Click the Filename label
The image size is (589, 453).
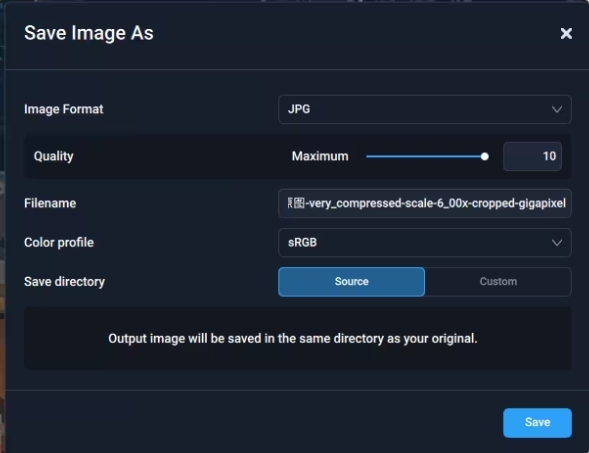[50, 203]
